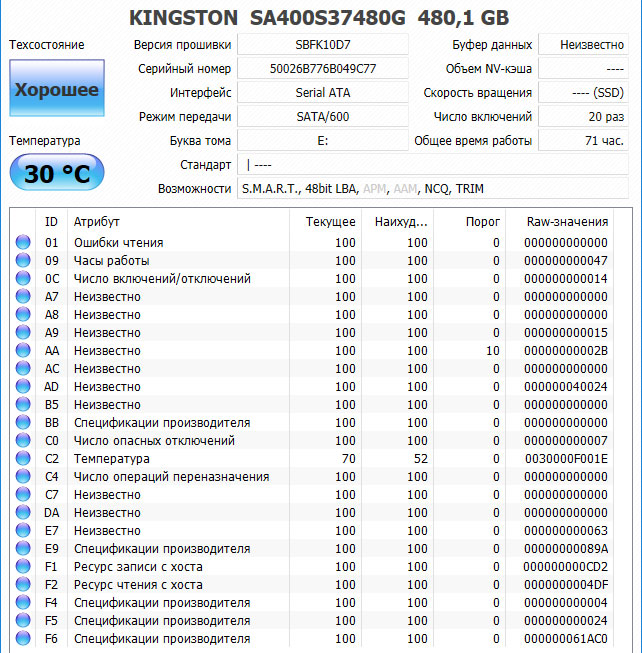642x653 pixels.
Task: Click status orb for row A7
Action: tap(23, 297)
